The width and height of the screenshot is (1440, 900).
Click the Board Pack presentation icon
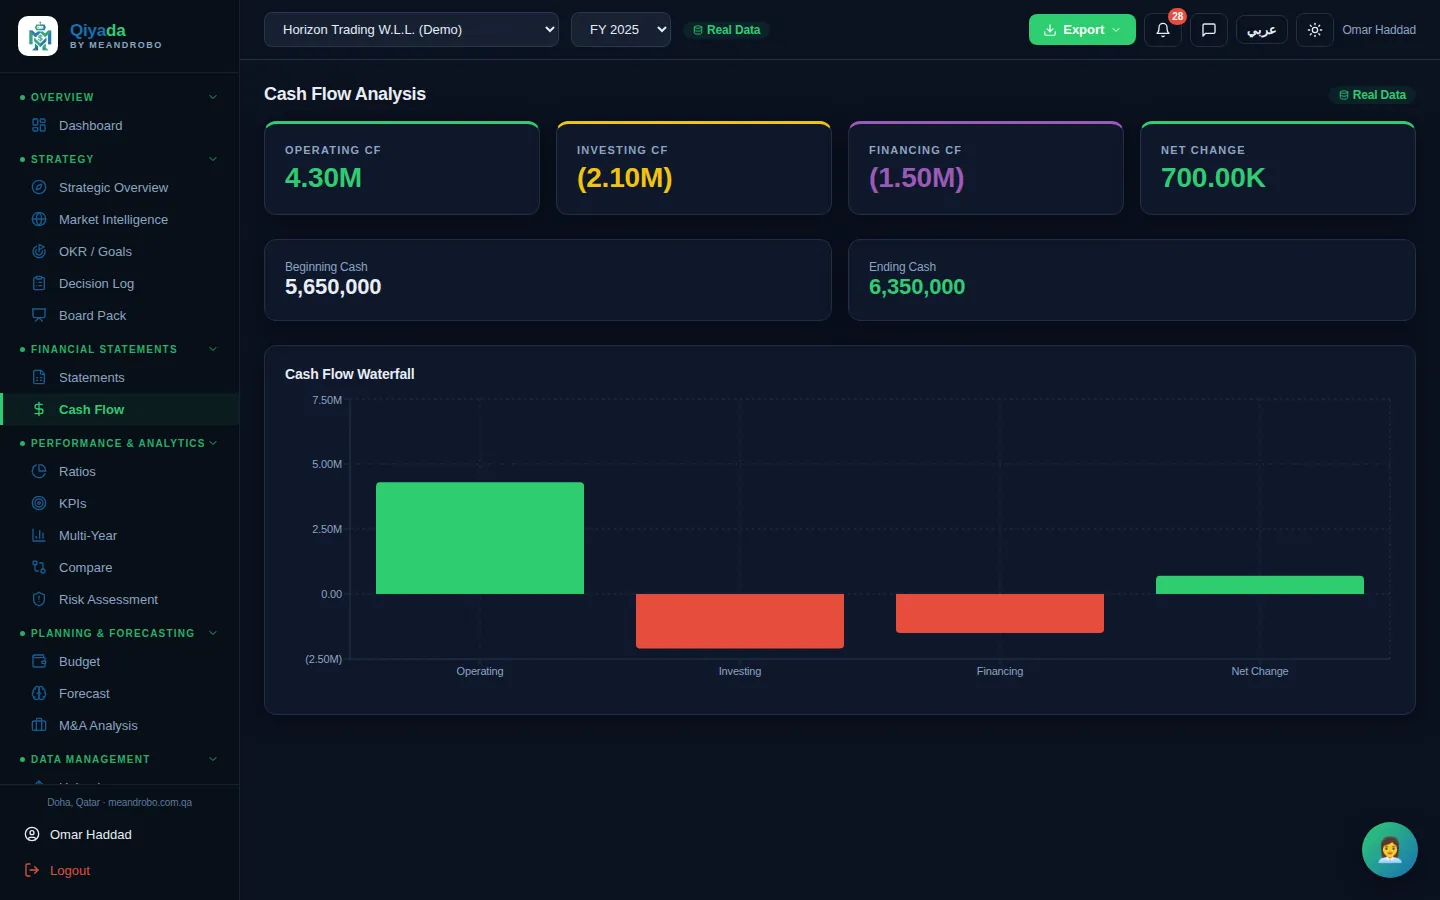tap(39, 315)
